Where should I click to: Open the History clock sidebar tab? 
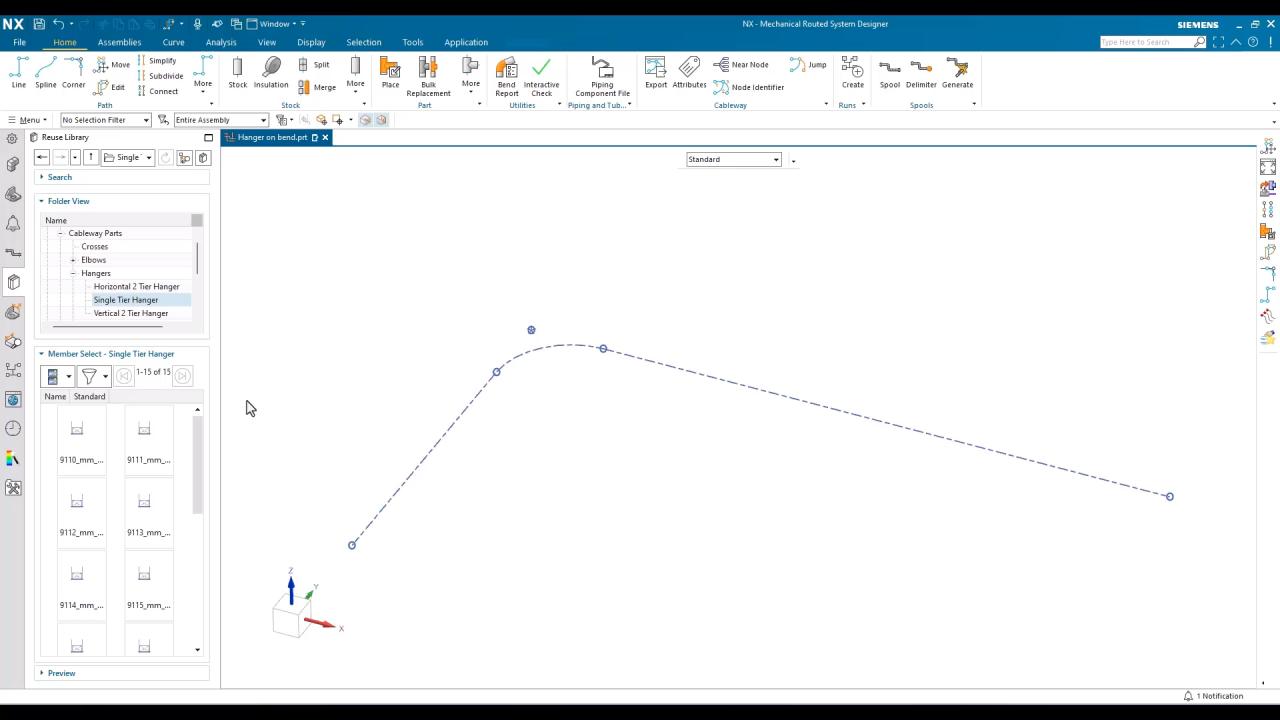click(x=13, y=428)
